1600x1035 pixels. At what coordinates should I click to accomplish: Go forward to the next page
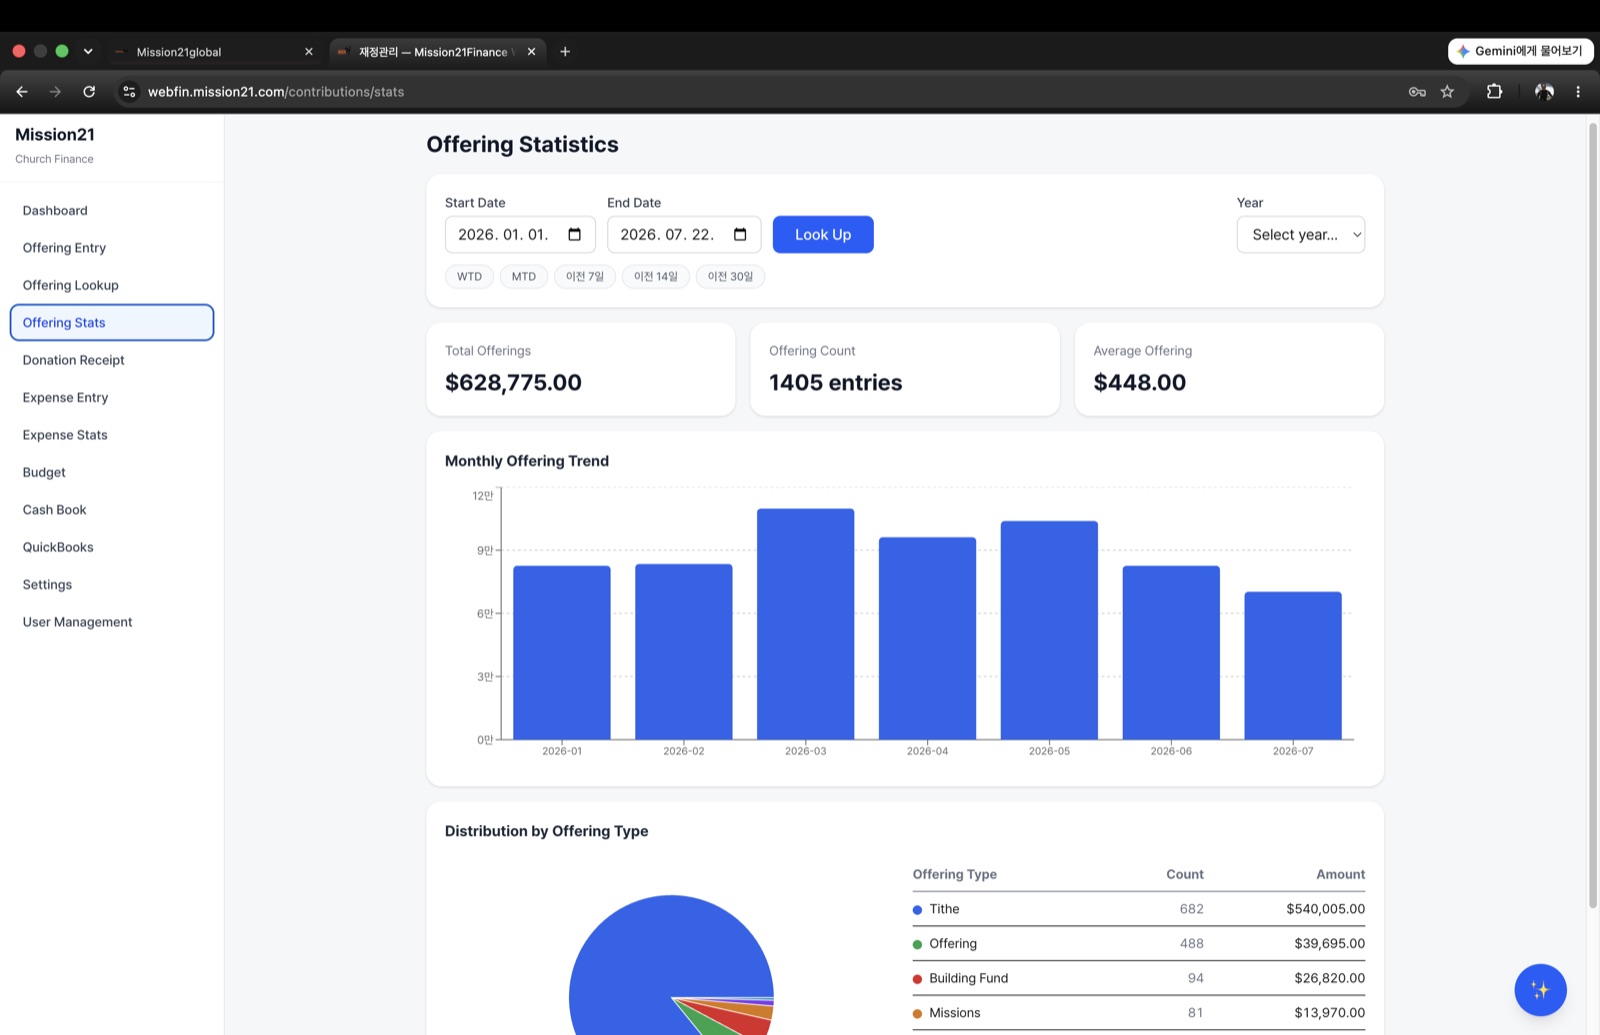[56, 92]
